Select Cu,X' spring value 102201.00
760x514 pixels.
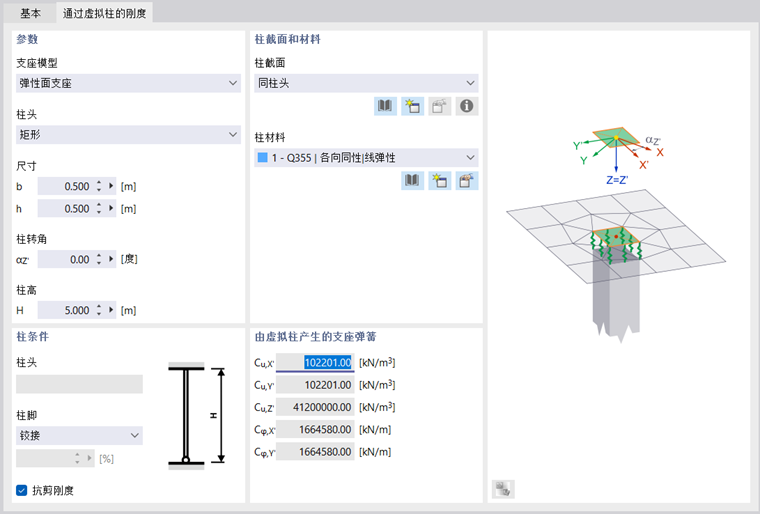pos(315,362)
